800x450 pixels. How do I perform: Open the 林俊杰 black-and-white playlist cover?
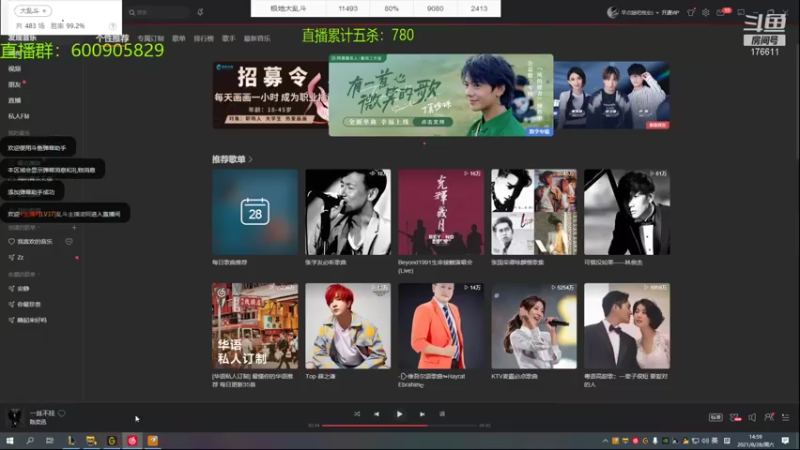click(627, 212)
